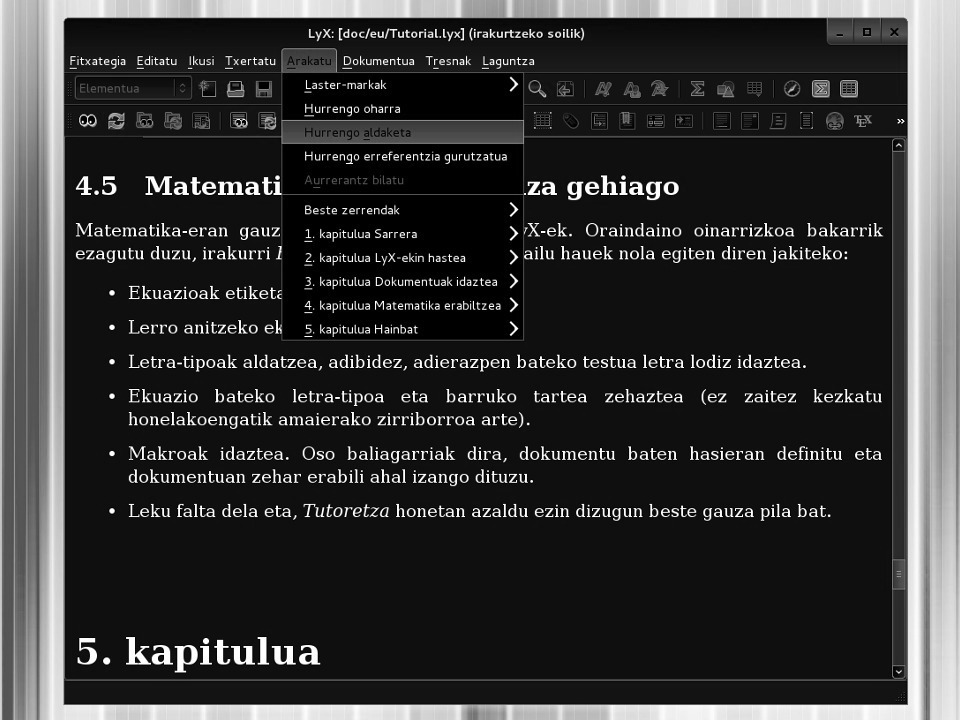The height and width of the screenshot is (720, 960).
Task: Save the document with floppy icon
Action: (264, 89)
